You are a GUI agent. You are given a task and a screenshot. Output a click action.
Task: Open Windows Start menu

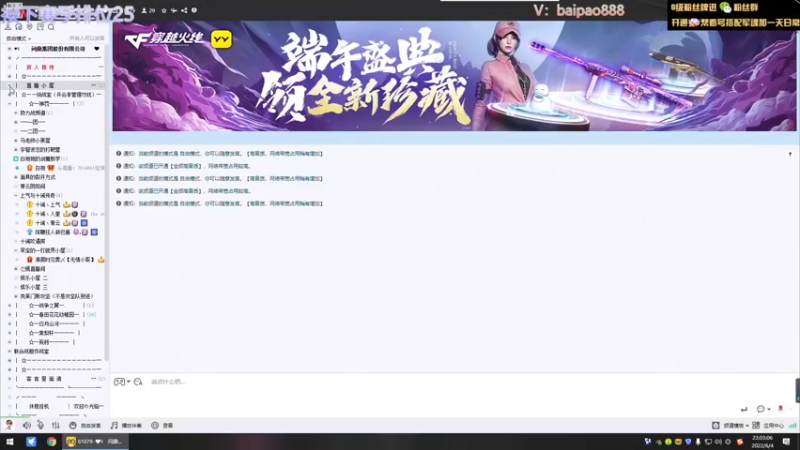(x=10, y=441)
